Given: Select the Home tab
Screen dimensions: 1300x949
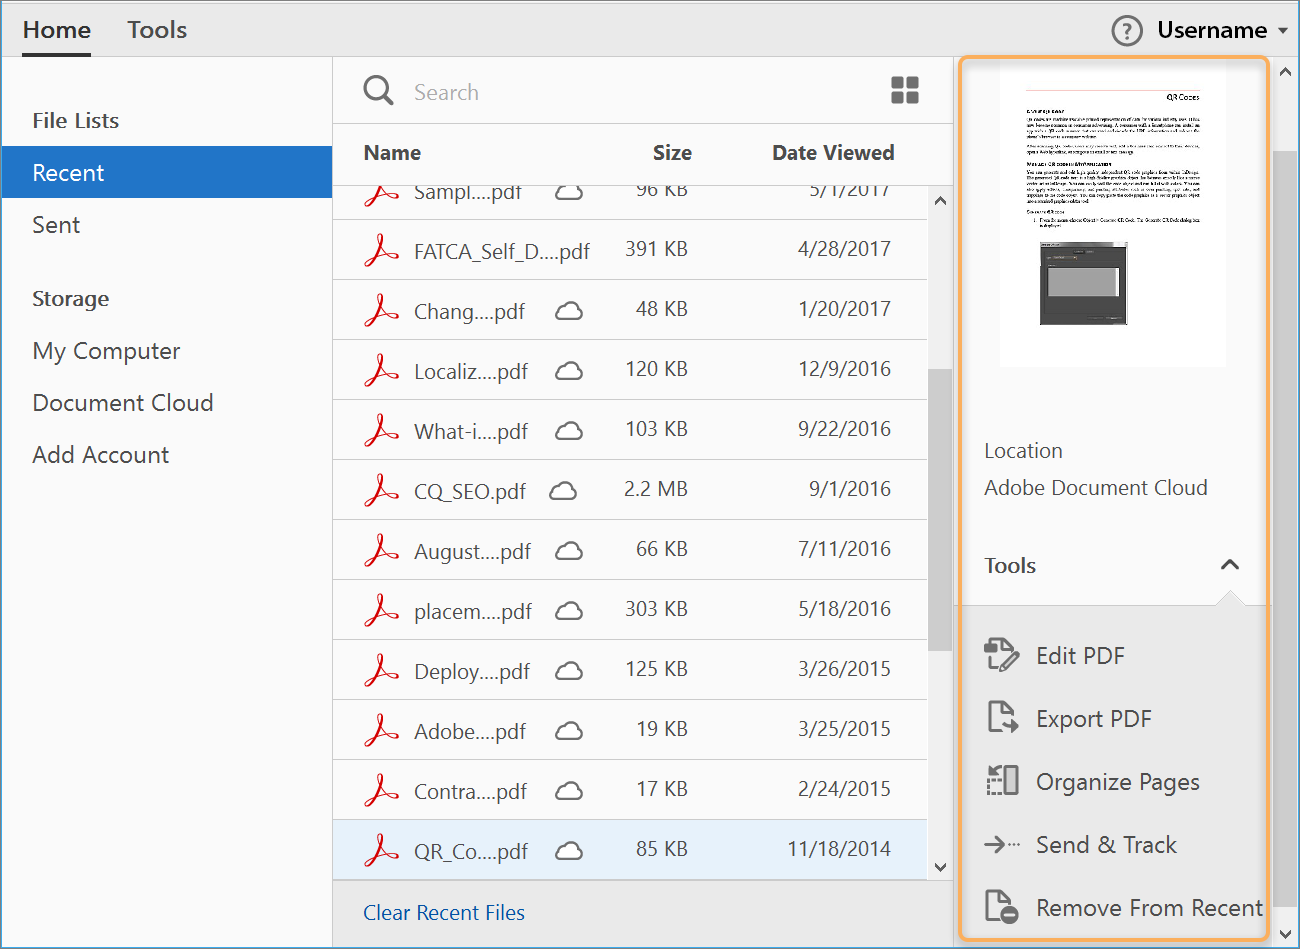Looking at the screenshot, I should coord(56,29).
